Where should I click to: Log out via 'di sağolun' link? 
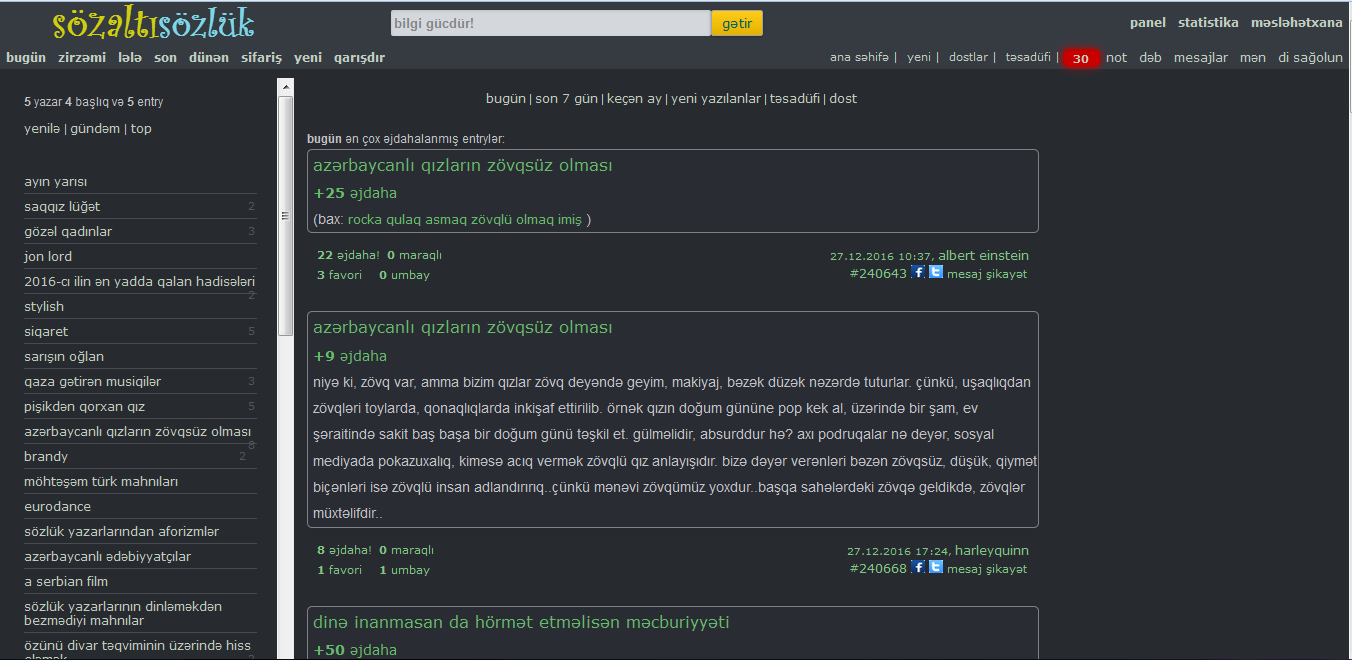coord(1310,58)
